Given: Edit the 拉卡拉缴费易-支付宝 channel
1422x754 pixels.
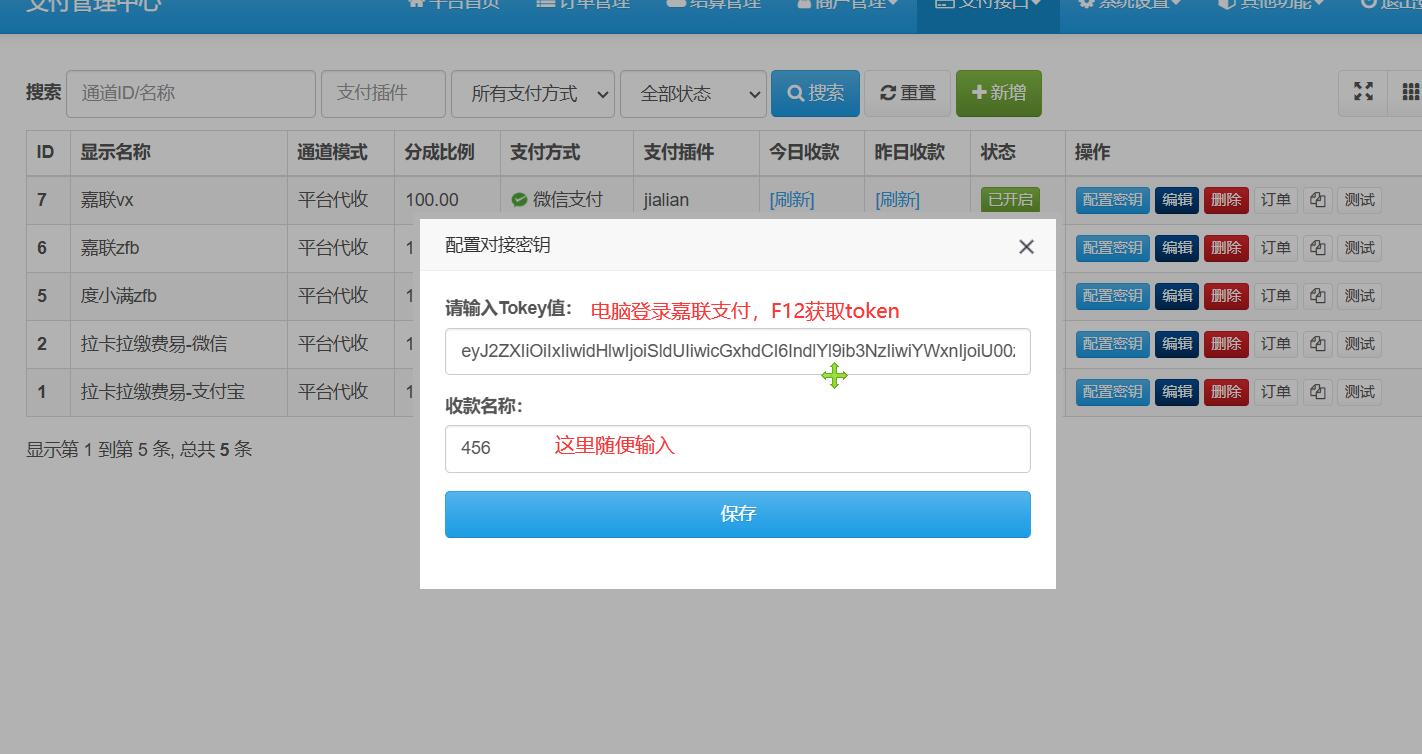Looking at the screenshot, I should click(x=1177, y=392).
